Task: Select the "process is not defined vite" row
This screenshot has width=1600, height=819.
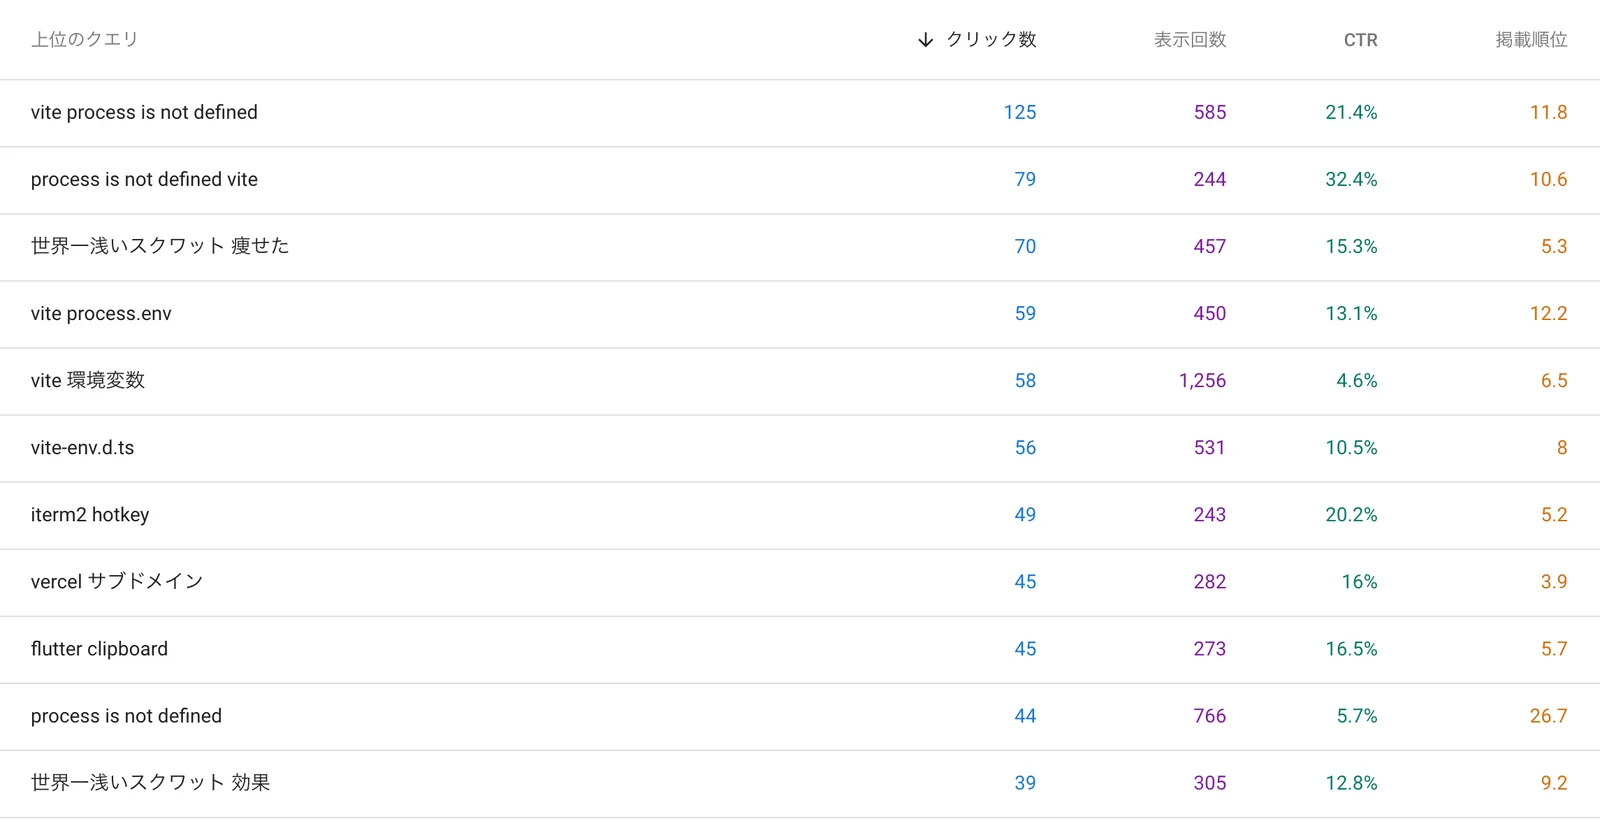Action: 144,180
